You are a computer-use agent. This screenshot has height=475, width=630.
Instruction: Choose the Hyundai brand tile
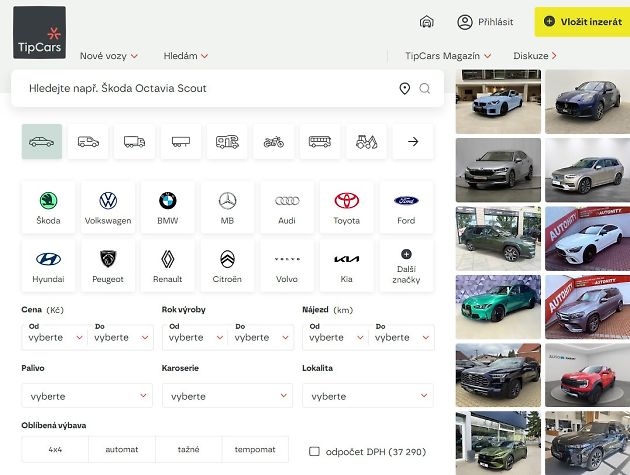(48, 266)
